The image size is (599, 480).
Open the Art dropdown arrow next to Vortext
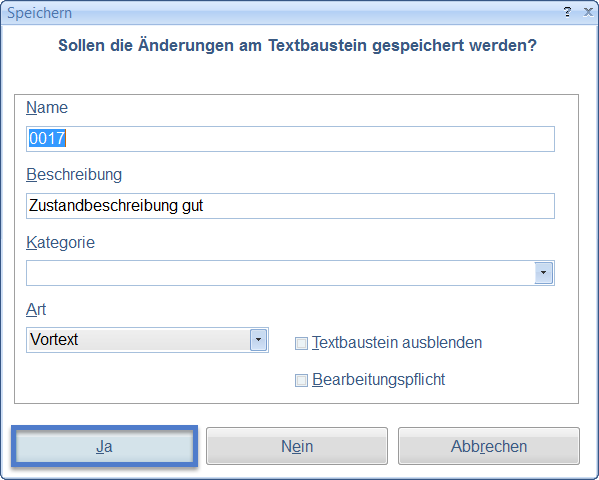(258, 340)
